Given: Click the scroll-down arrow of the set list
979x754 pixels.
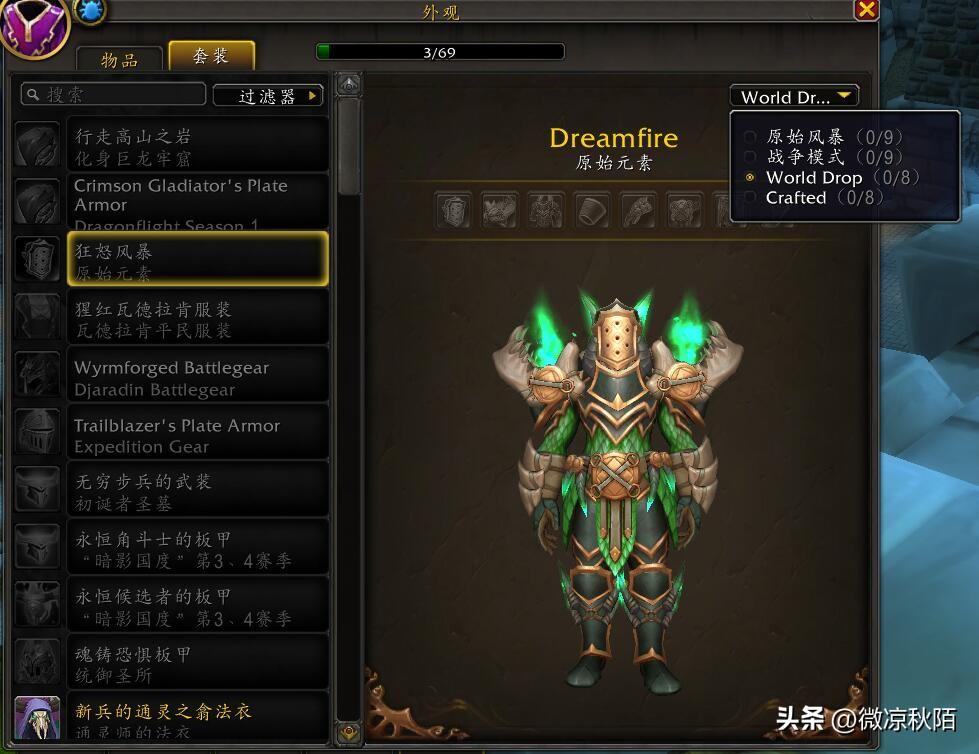Looking at the screenshot, I should click(348, 732).
